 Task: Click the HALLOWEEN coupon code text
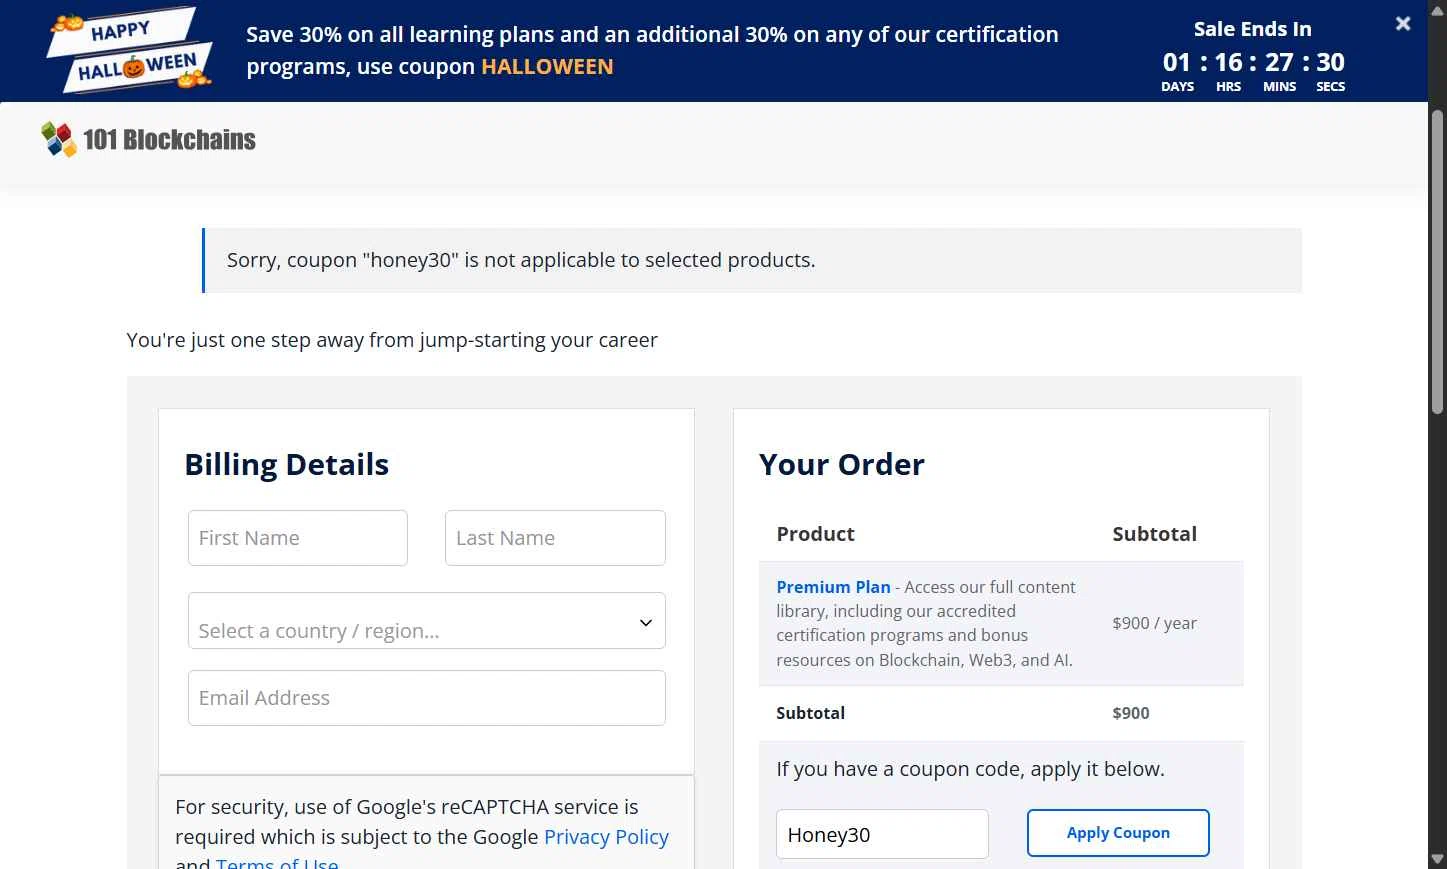click(547, 67)
